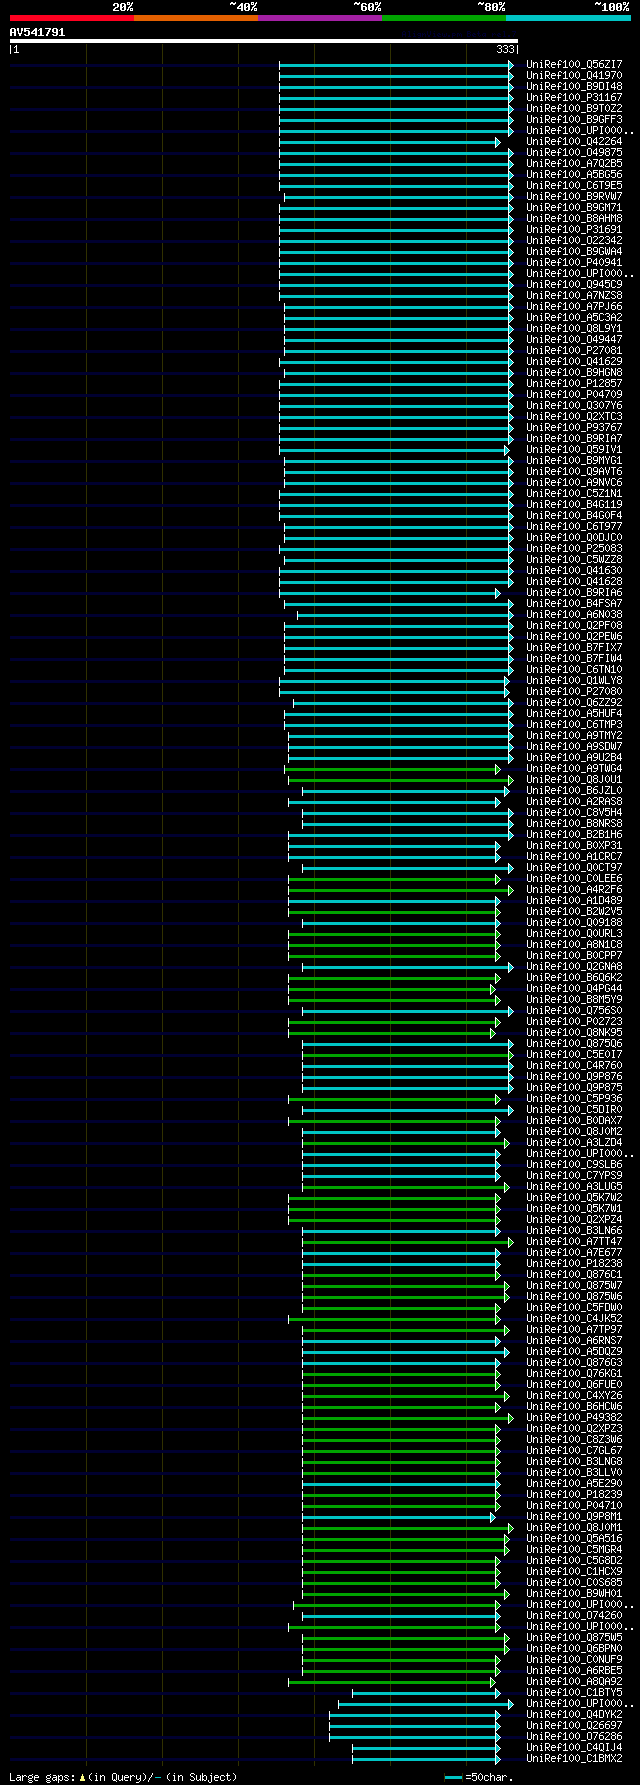Select the UniRef100_B9HGN8 label
Screen dimensions: 640x1785
(x=574, y=372)
